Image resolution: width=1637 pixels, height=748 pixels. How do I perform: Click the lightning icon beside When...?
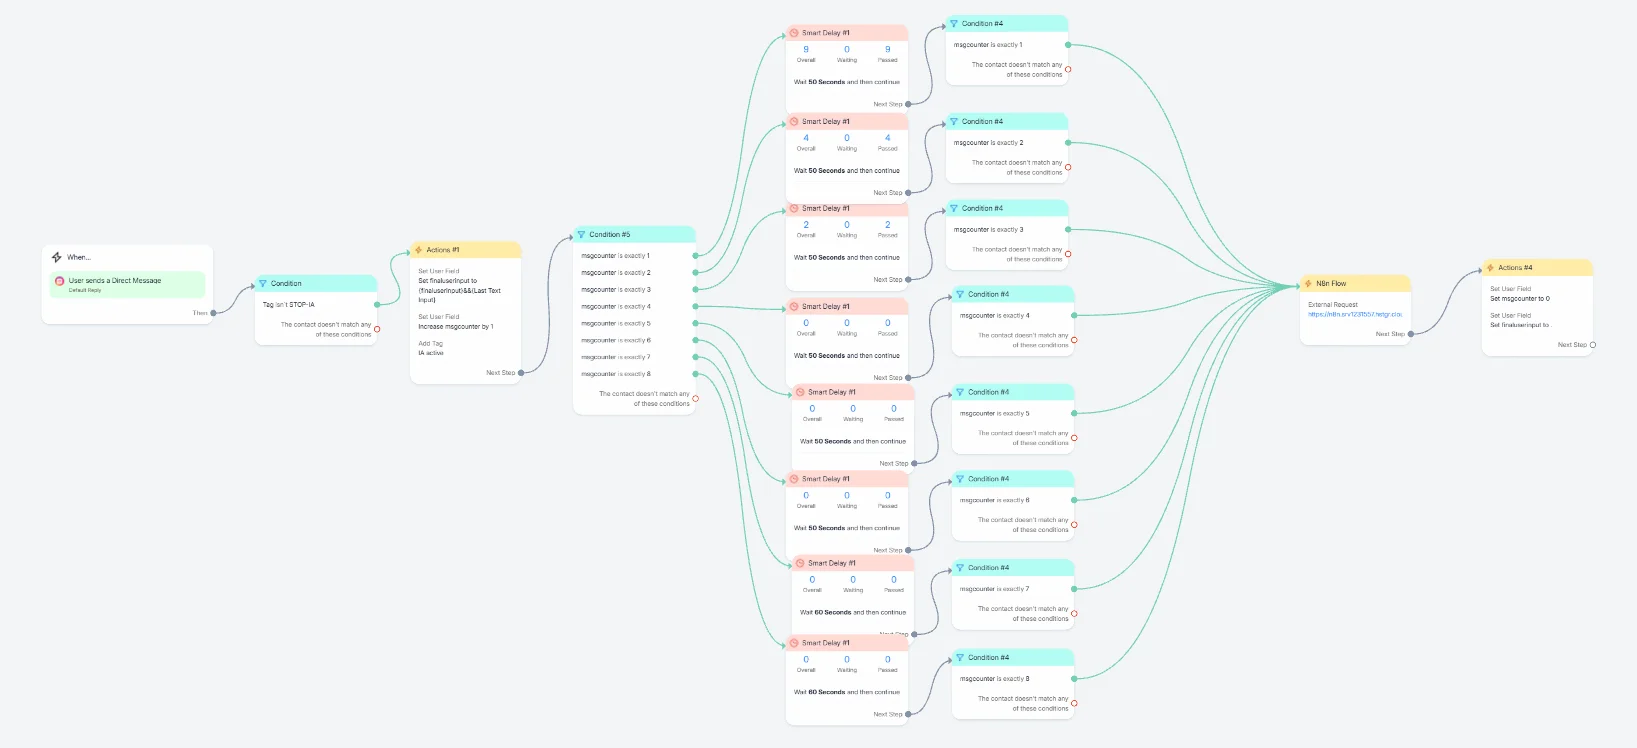pyautogui.click(x=57, y=257)
